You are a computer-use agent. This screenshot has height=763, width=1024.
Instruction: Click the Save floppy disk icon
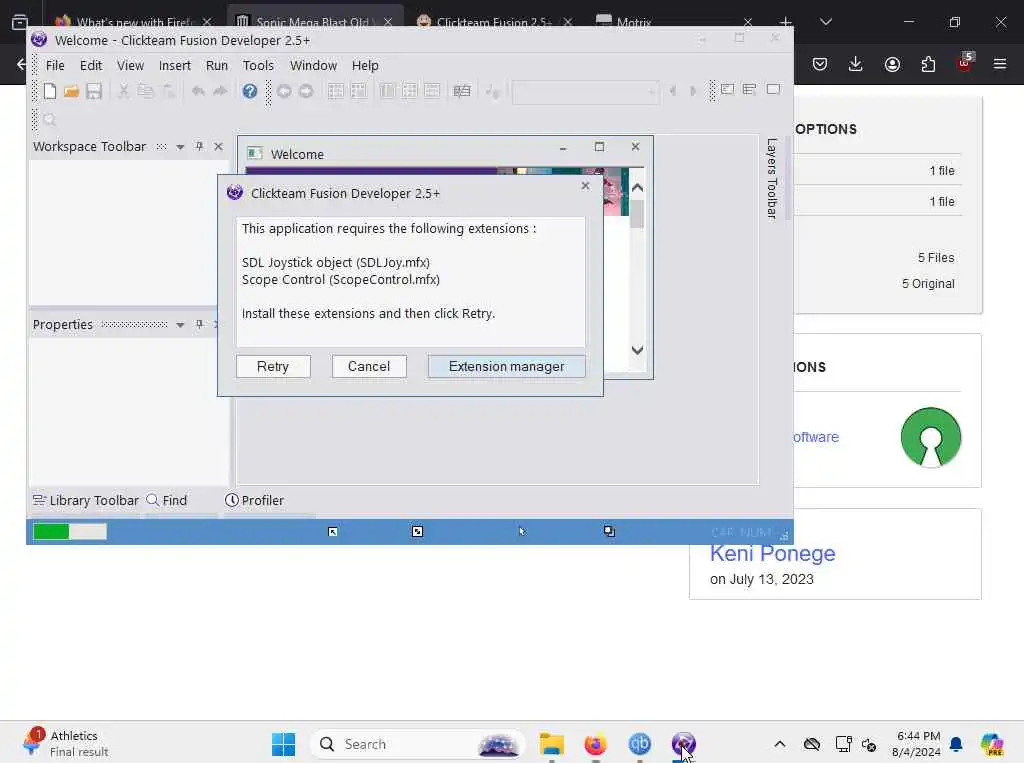coord(94,91)
